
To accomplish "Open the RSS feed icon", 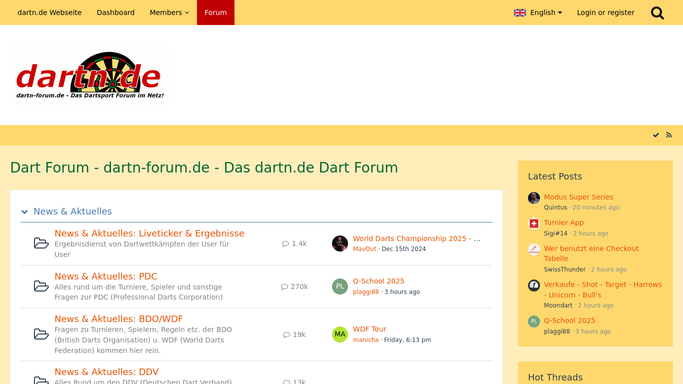I will (669, 135).
